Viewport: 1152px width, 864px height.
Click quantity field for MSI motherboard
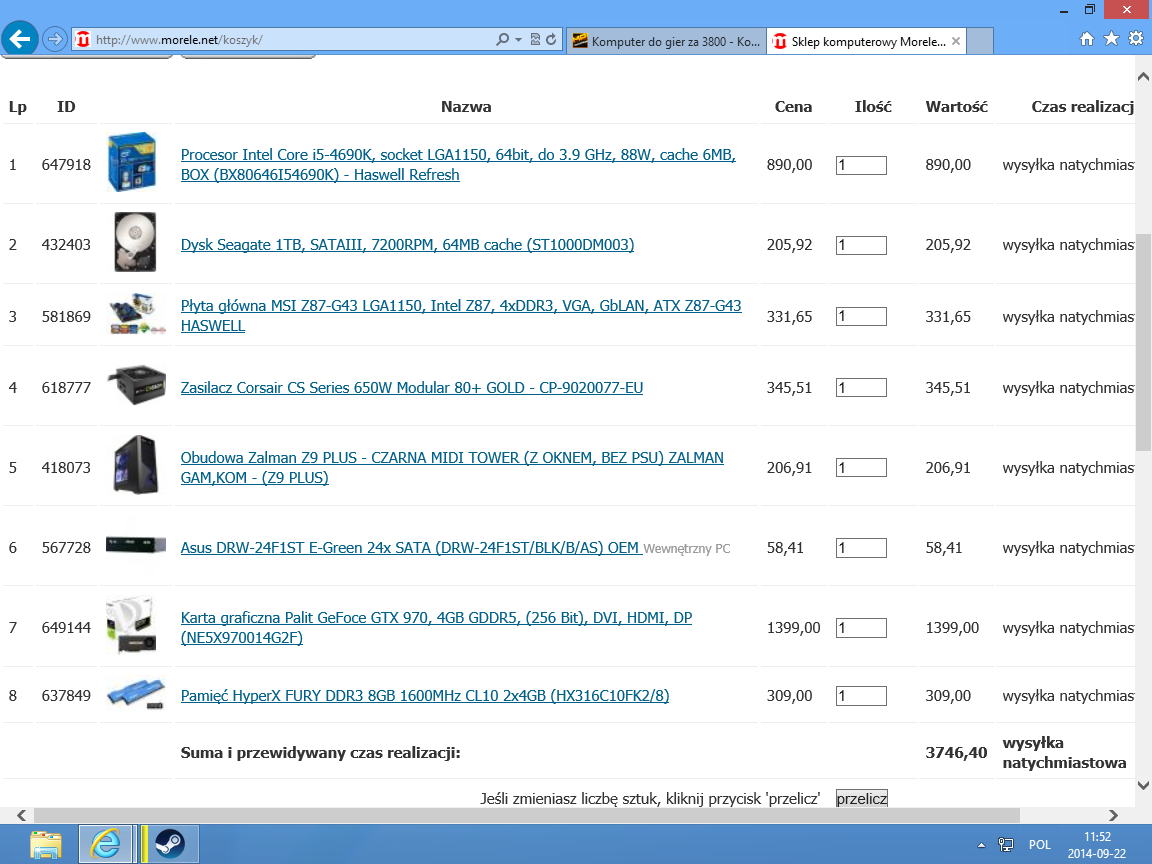tap(861, 317)
